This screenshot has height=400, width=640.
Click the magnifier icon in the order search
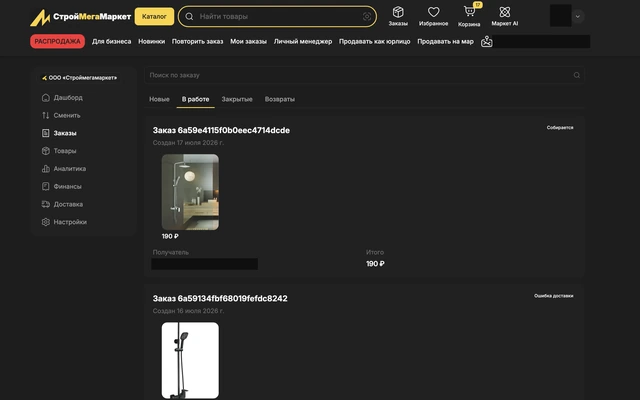(576, 75)
